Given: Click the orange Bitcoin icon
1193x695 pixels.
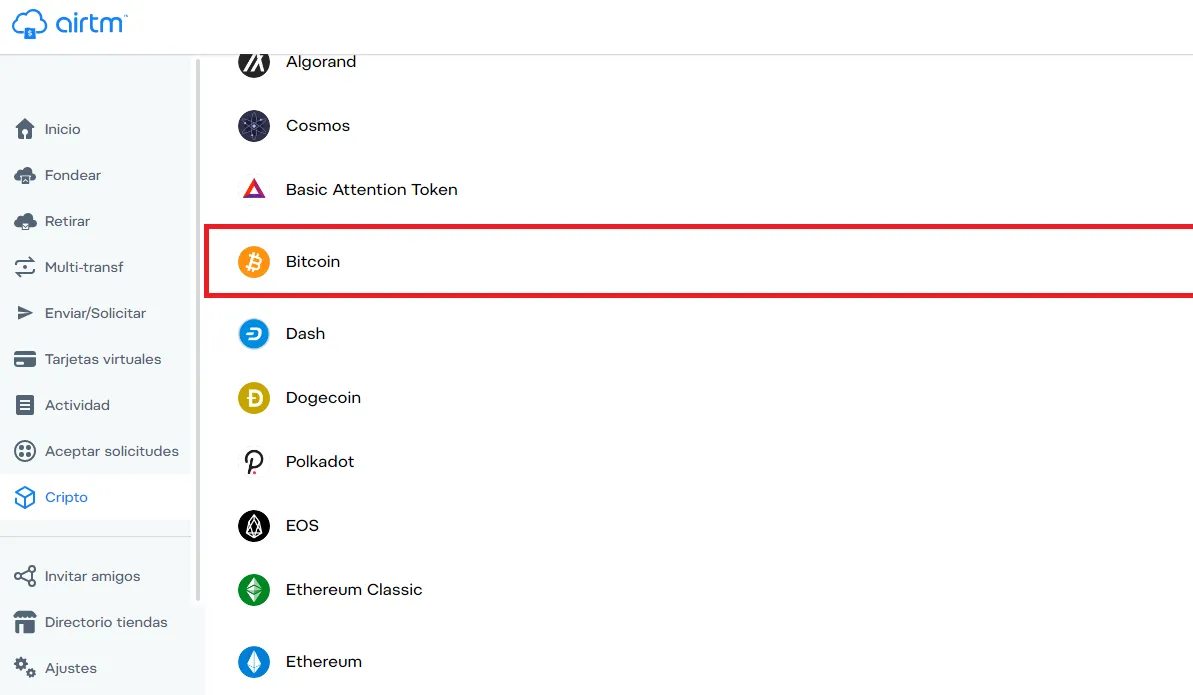Looking at the screenshot, I should point(254,262).
